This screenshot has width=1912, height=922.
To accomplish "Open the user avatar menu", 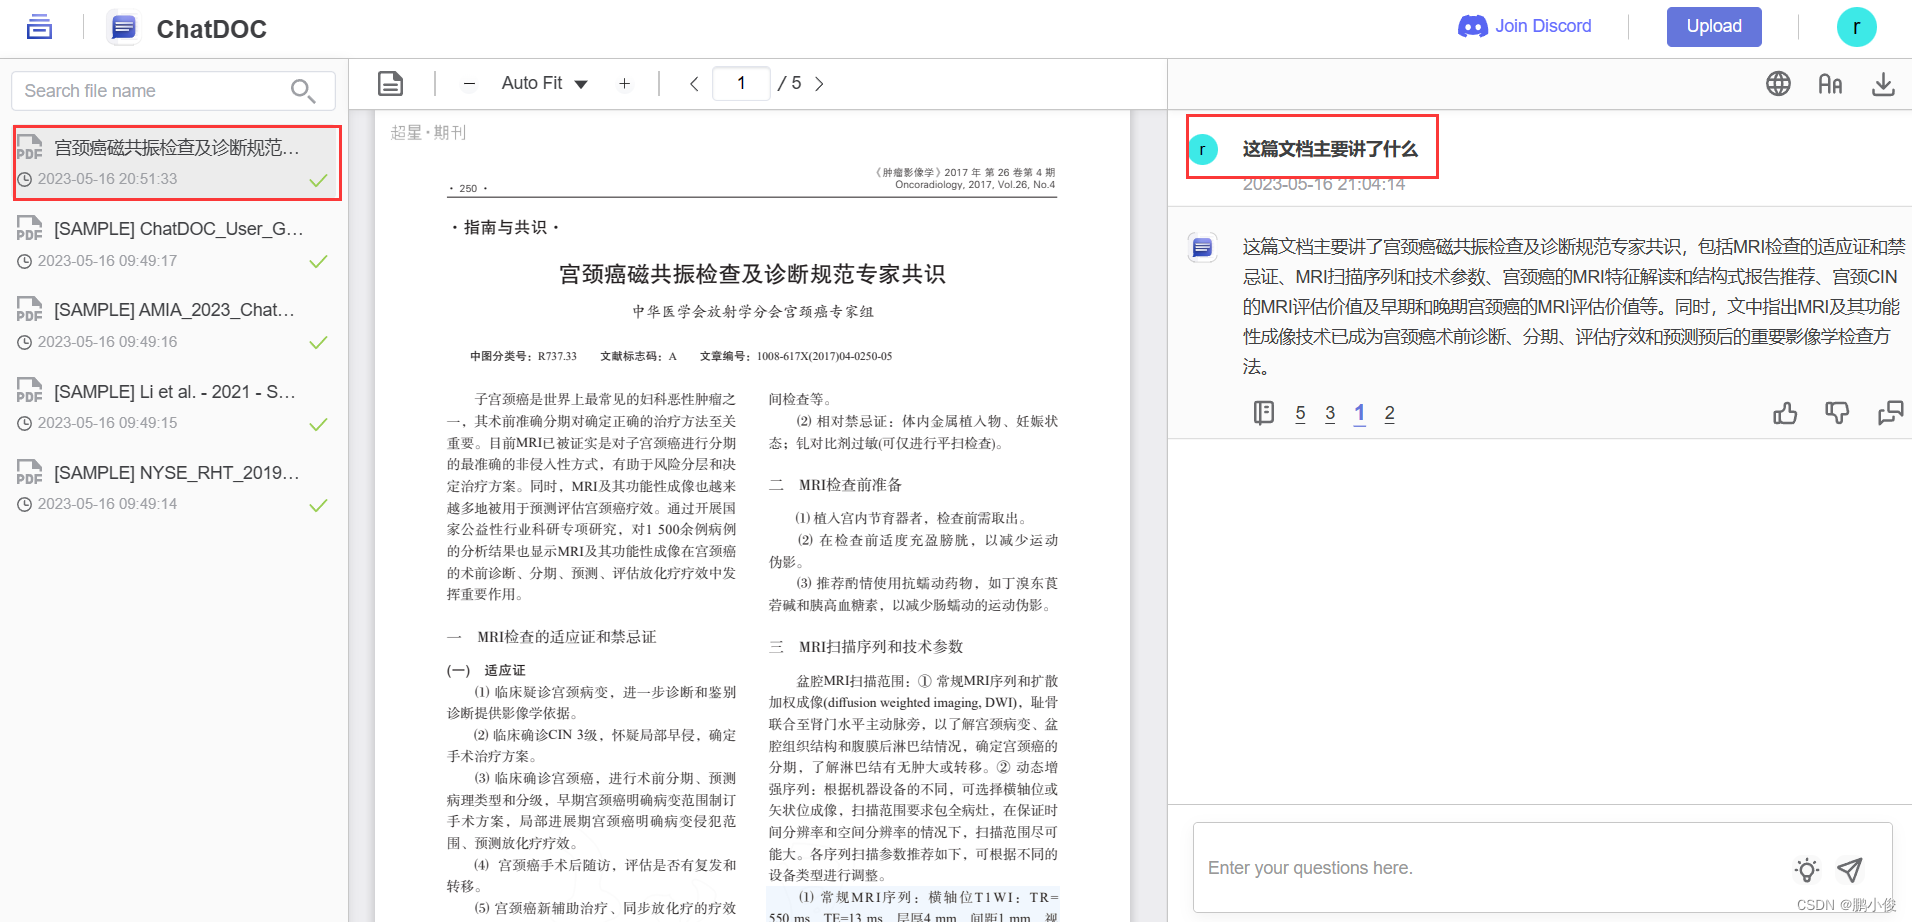I will (1856, 27).
